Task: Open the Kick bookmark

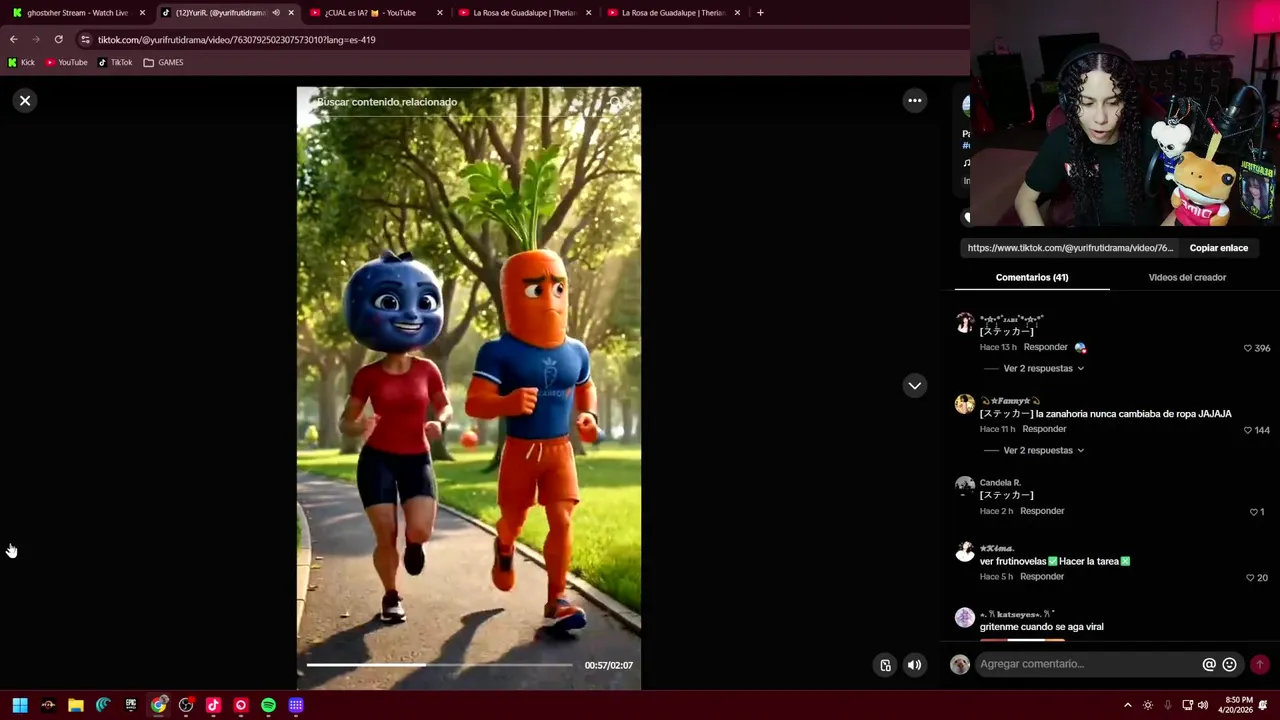Action: [22, 62]
